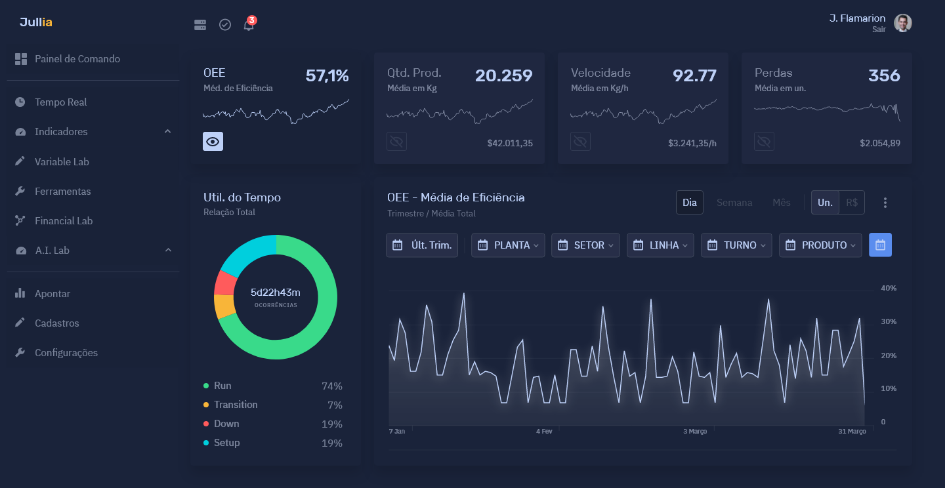The height and width of the screenshot is (488, 945).
Task: Switch chart to Semana view
Action: 734,203
